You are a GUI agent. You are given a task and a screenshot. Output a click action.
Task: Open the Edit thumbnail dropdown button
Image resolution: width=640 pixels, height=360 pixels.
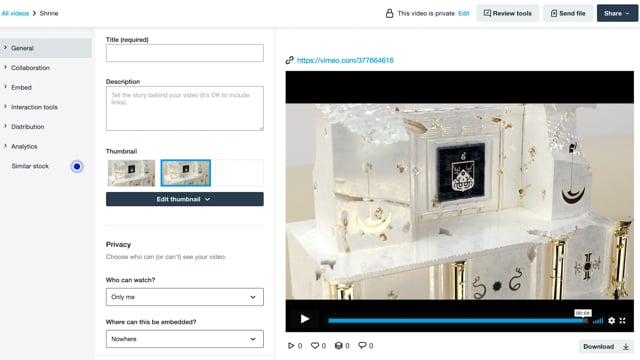[184, 199]
